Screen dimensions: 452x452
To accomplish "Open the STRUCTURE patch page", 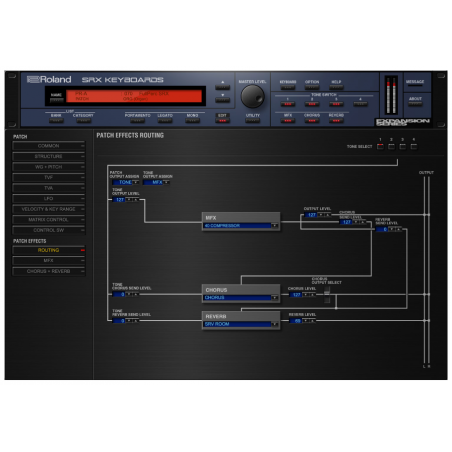I will [49, 156].
